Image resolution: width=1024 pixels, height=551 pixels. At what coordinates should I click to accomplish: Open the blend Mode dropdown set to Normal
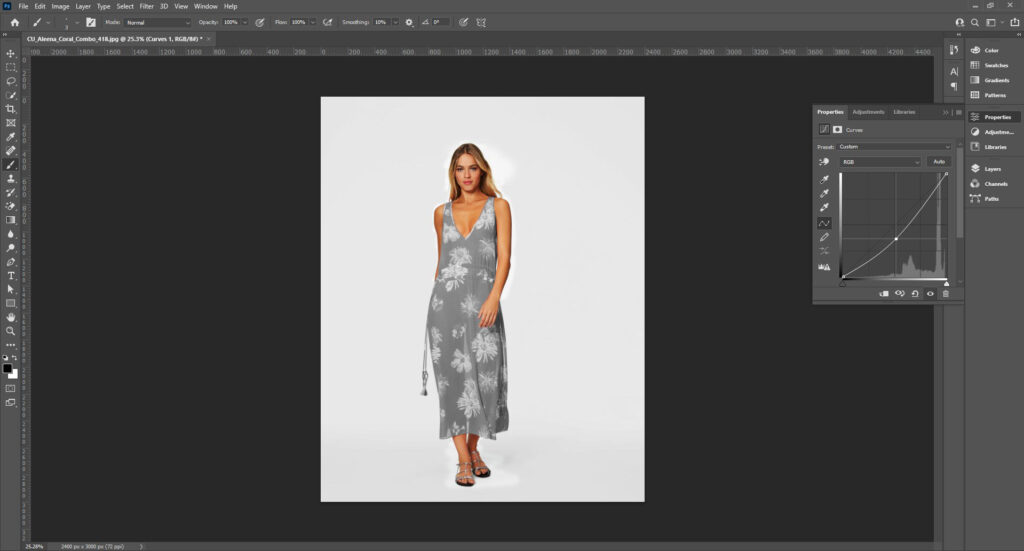pos(158,22)
